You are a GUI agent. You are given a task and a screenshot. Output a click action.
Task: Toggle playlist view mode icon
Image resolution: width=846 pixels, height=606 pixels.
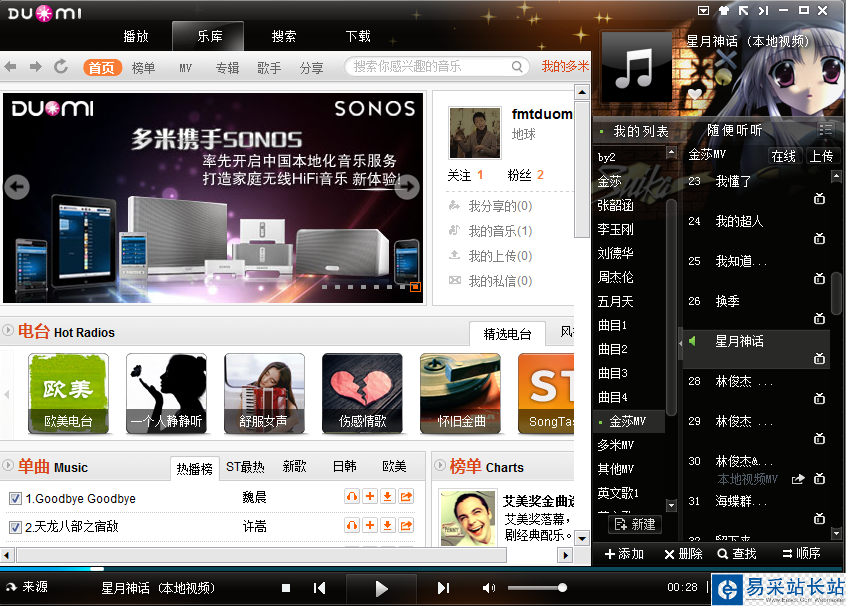click(825, 130)
